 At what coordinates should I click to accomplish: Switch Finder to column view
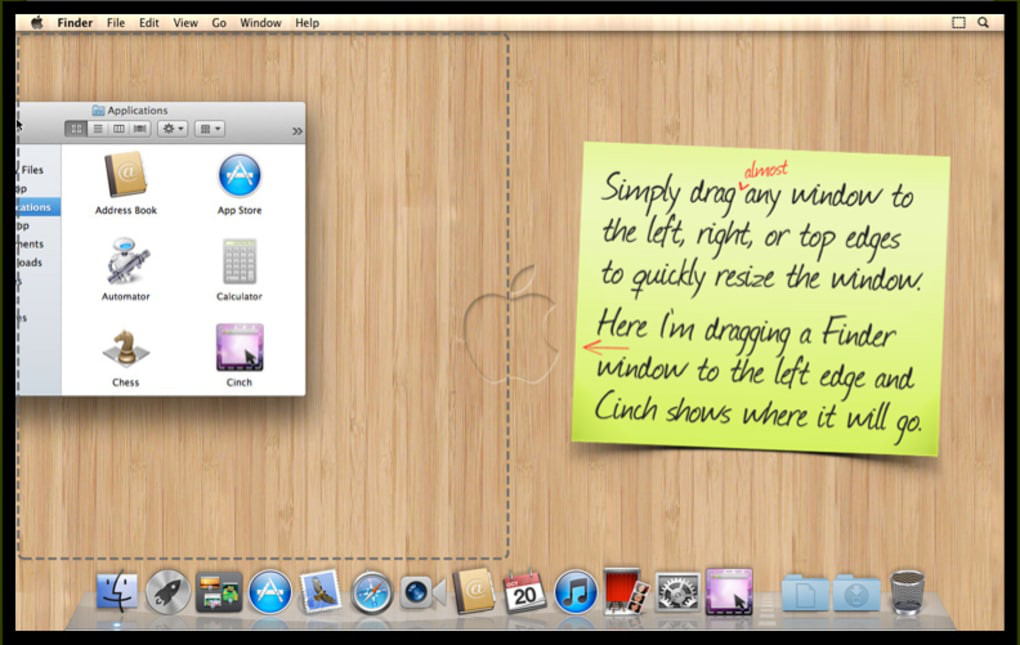click(118, 129)
